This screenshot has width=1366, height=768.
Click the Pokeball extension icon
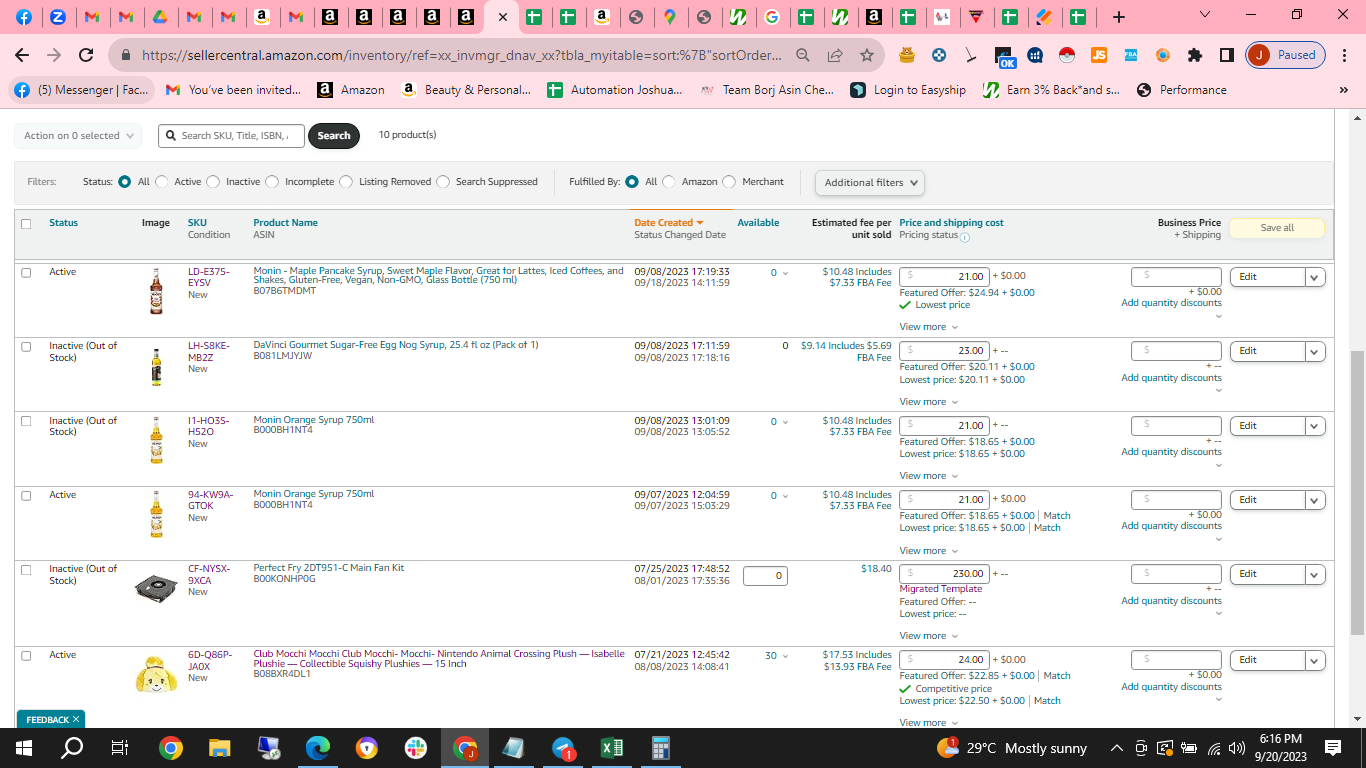1067,55
